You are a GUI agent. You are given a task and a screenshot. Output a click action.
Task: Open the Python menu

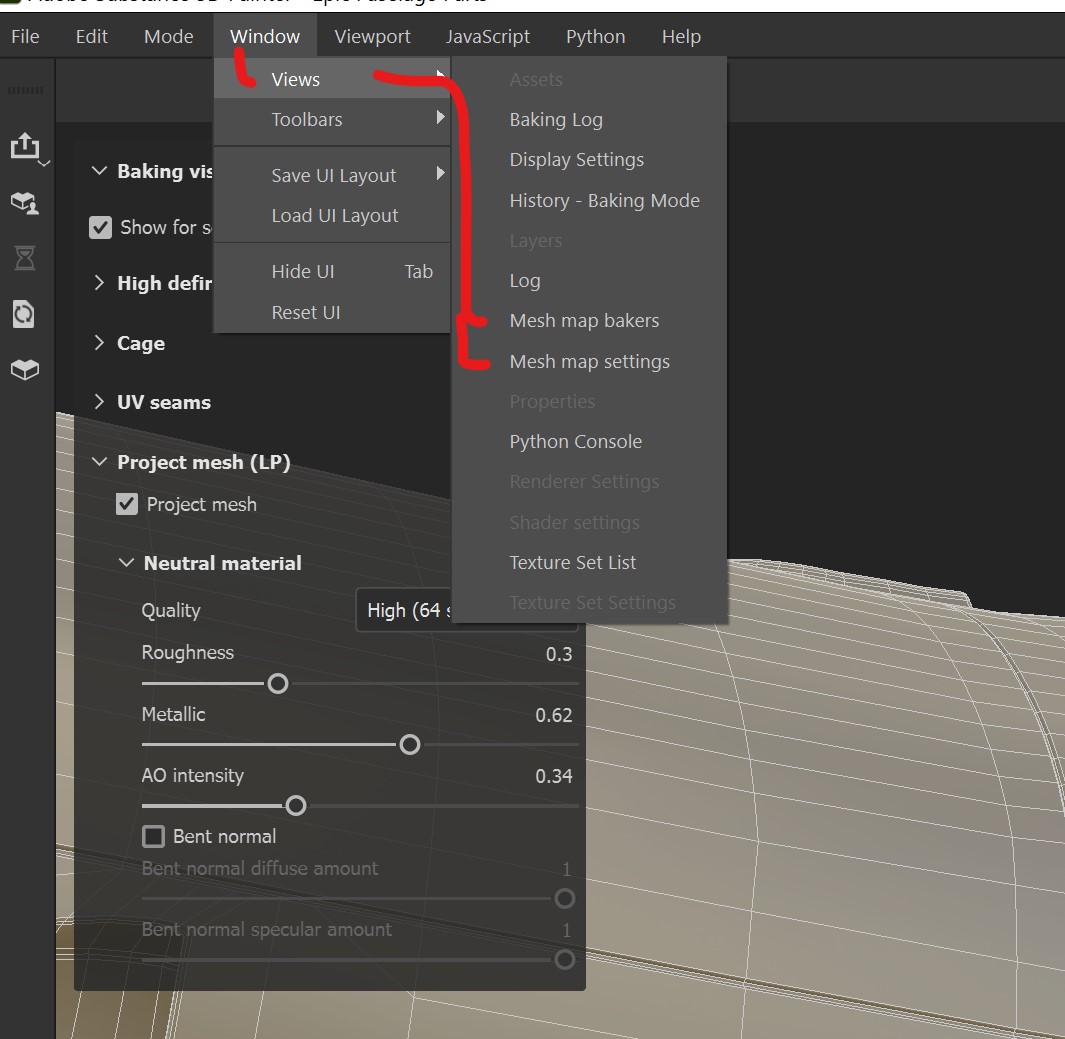point(595,36)
